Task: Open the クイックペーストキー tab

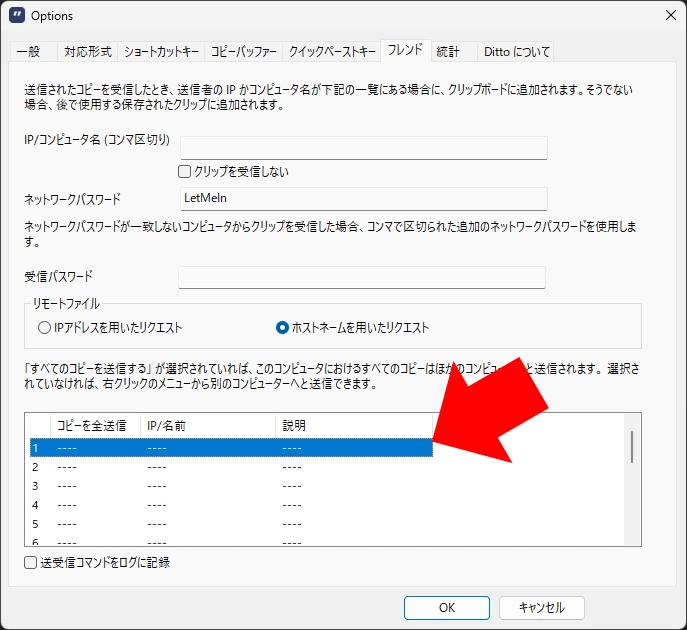Action: pyautogui.click(x=332, y=52)
